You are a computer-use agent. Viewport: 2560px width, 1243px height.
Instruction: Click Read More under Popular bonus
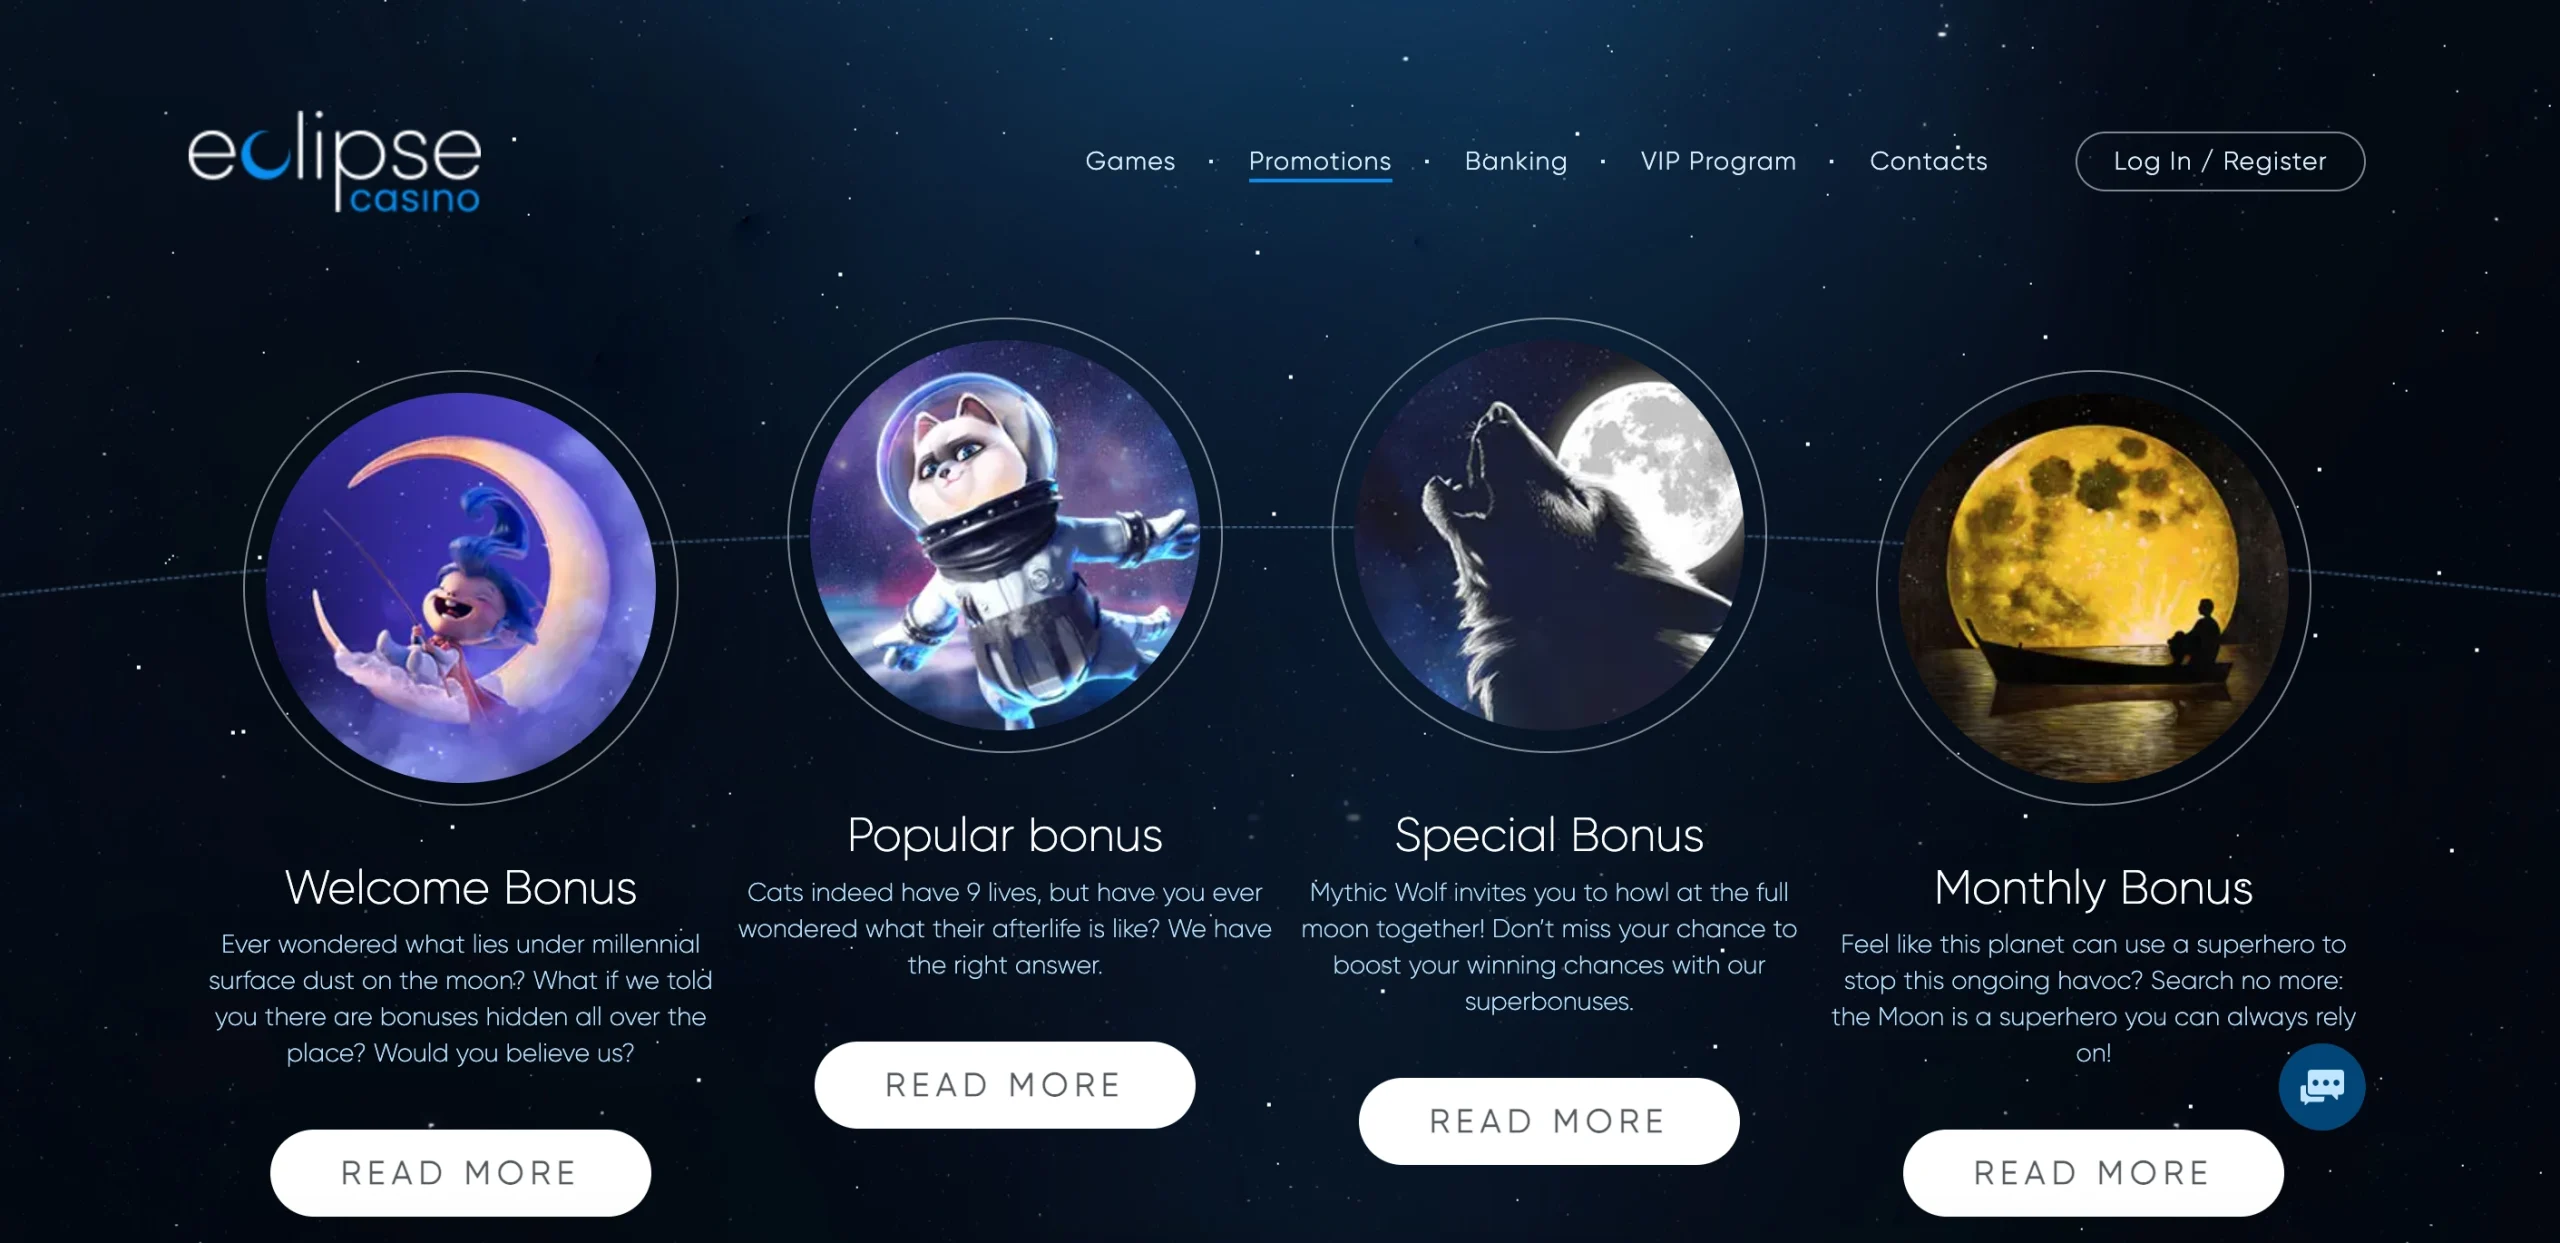coord(1004,1085)
